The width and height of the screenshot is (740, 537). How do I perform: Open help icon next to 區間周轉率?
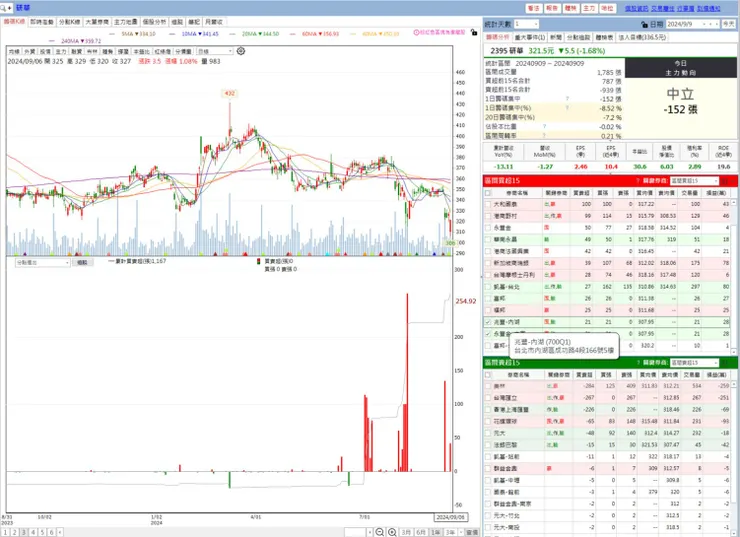[x=544, y=135]
